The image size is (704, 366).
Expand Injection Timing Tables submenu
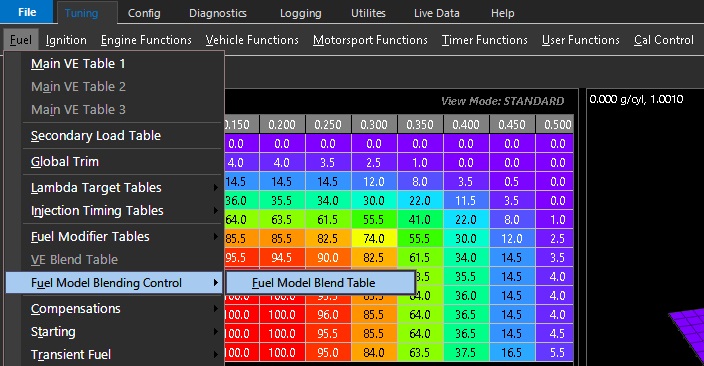114,211
